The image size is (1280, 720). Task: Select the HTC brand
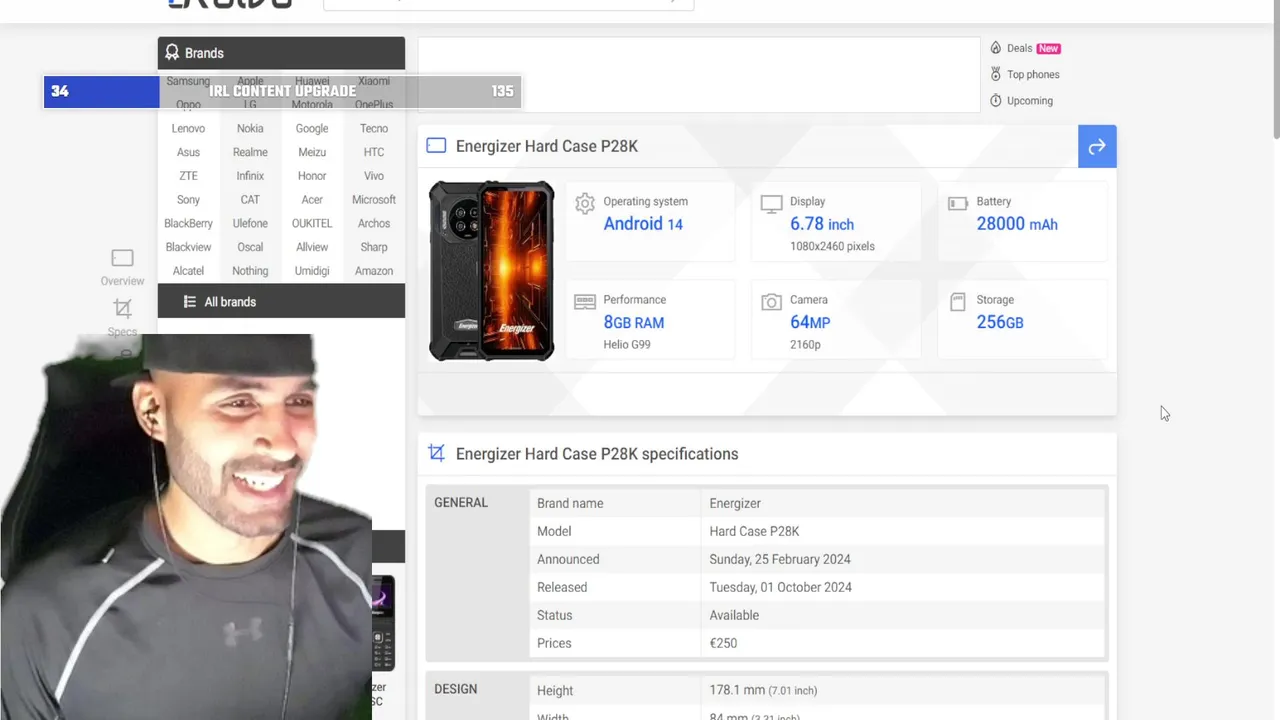tap(374, 152)
